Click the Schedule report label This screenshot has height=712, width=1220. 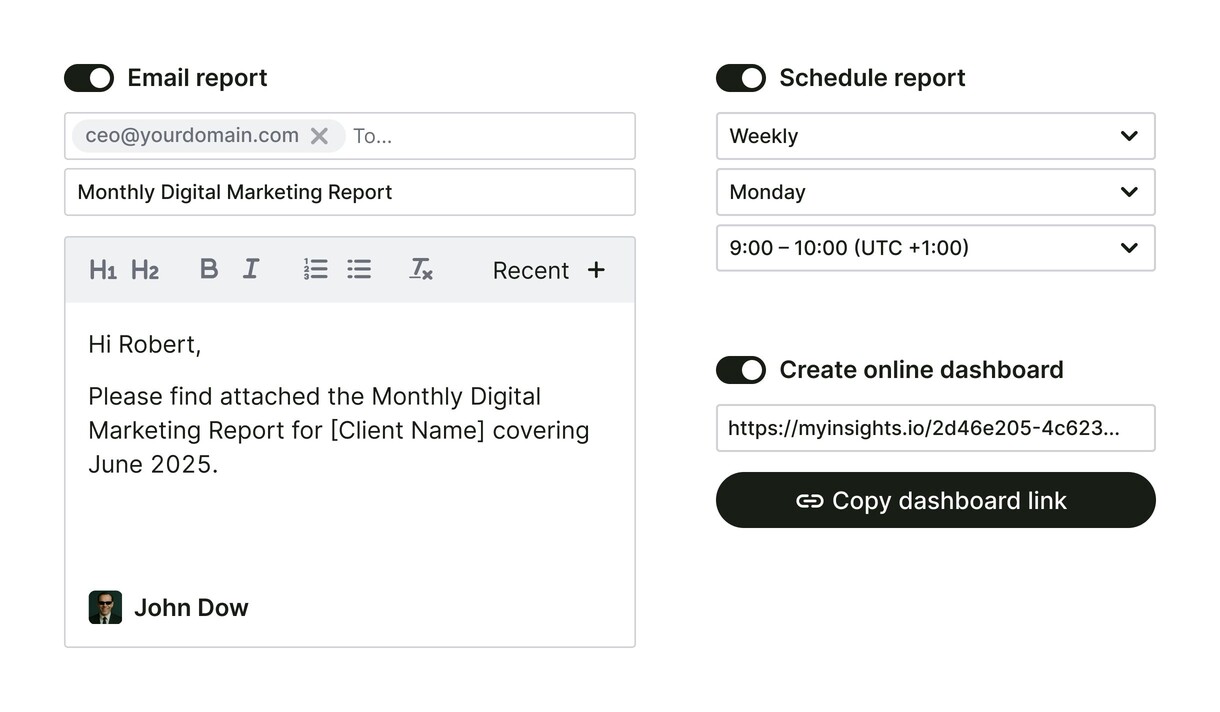(872, 78)
